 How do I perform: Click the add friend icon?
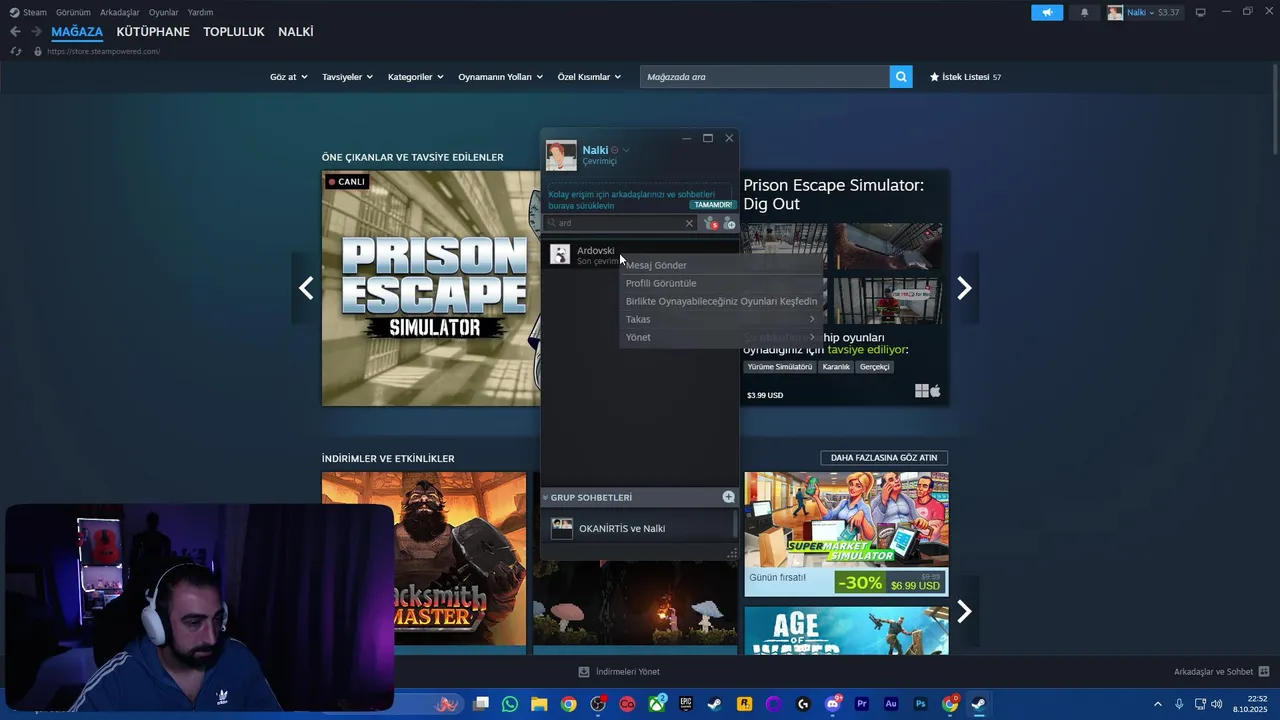pos(729,223)
